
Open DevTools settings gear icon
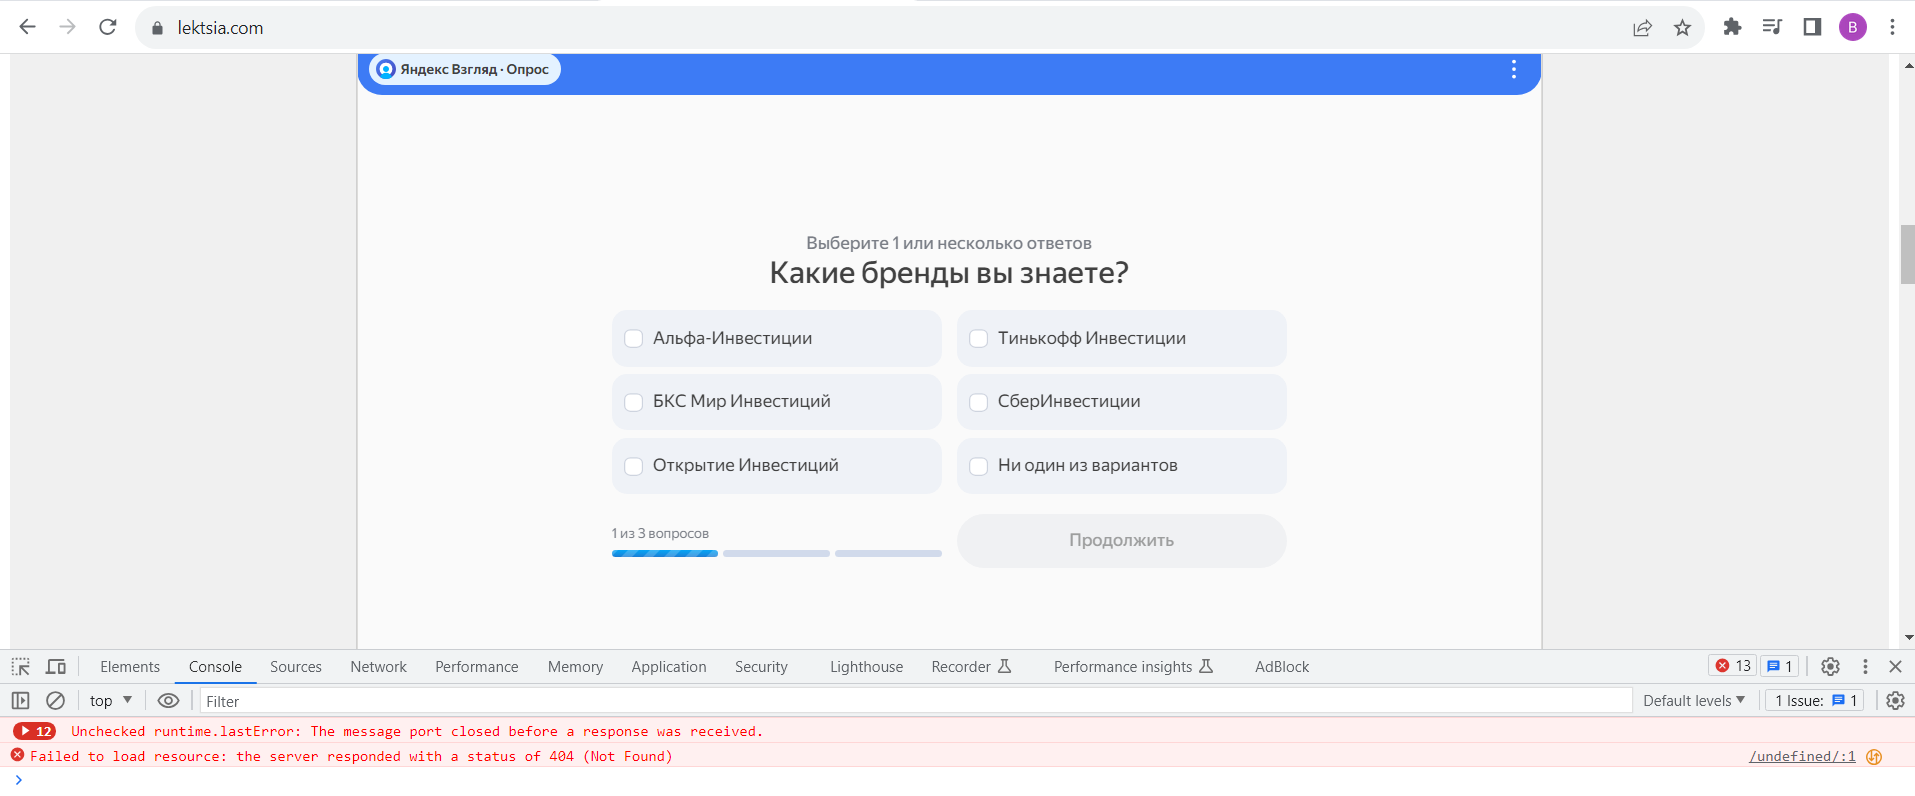pyautogui.click(x=1830, y=667)
